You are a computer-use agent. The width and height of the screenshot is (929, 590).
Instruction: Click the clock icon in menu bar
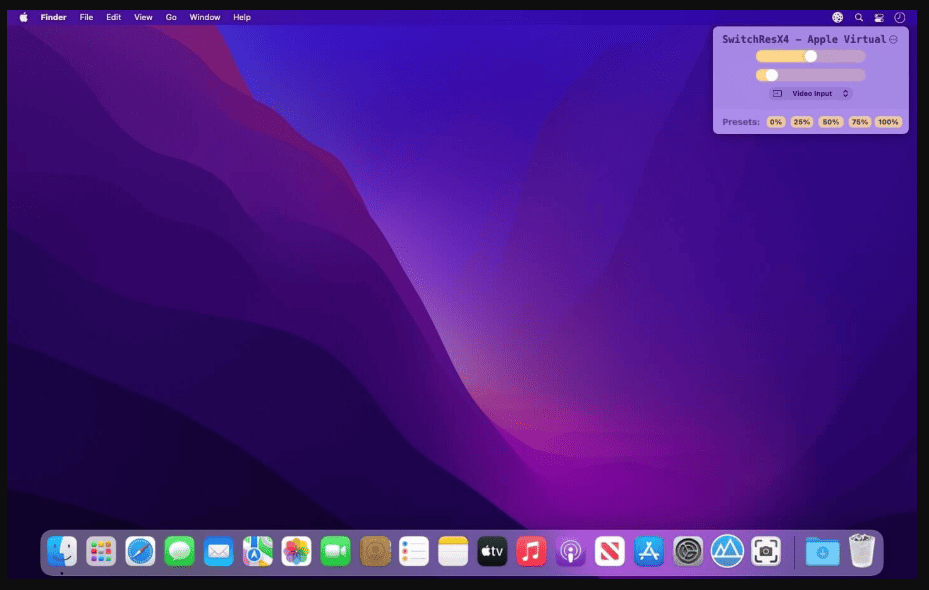tap(899, 17)
